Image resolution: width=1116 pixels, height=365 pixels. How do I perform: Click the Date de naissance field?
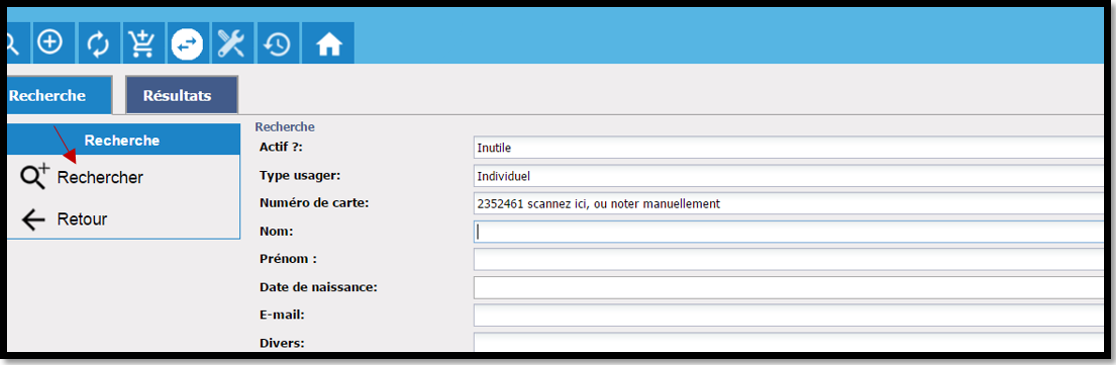coord(788,287)
